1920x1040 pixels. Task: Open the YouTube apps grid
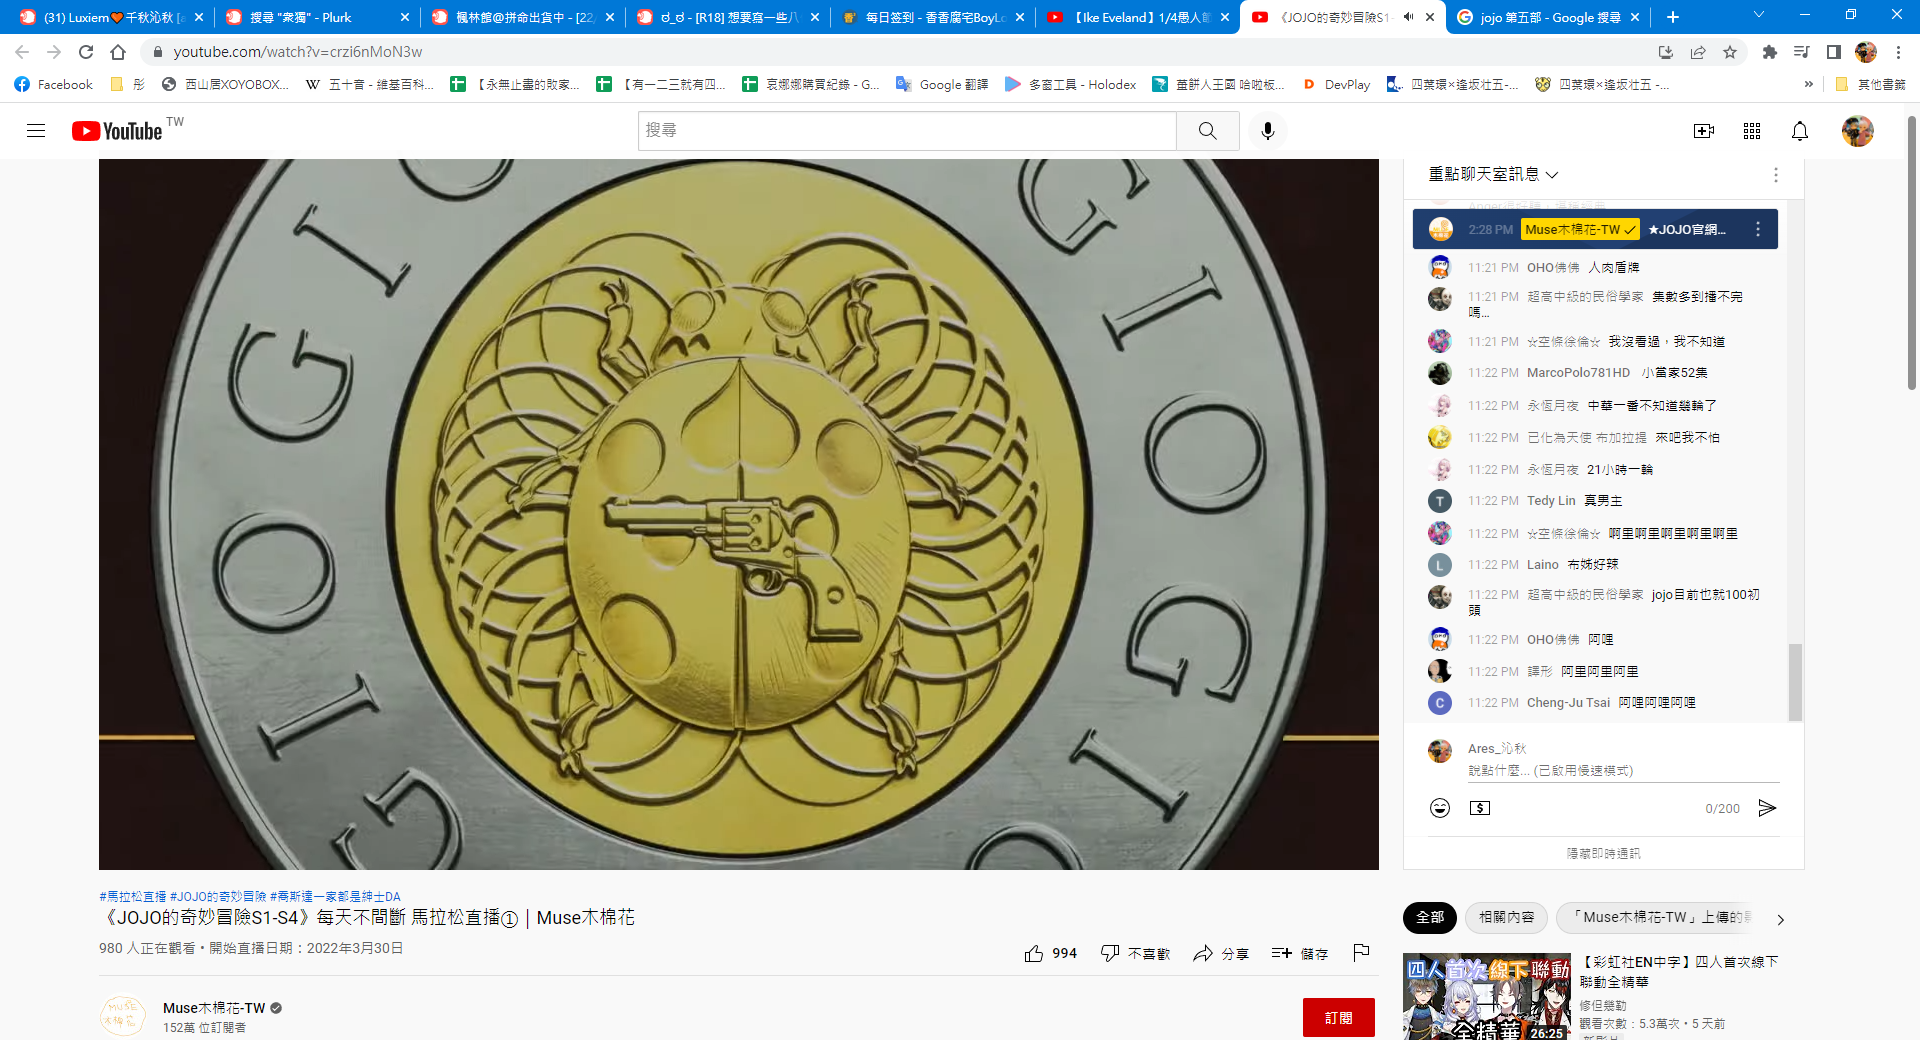pyautogui.click(x=1752, y=131)
